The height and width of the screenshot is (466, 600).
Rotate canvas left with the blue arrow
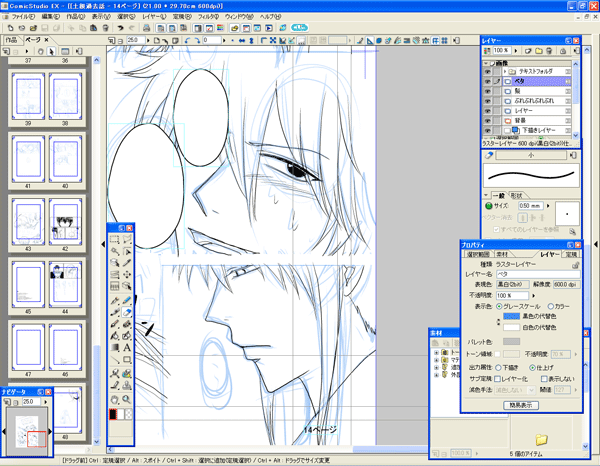[187, 40]
